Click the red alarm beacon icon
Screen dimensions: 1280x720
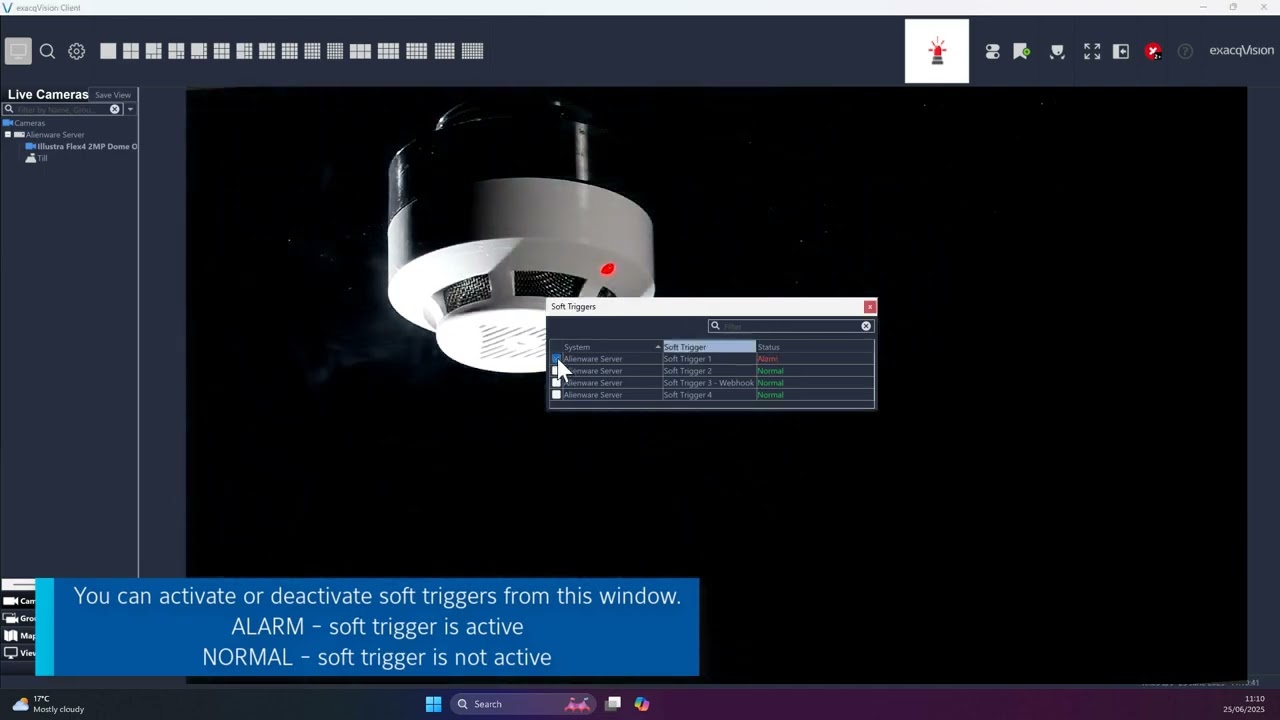pyautogui.click(x=937, y=51)
